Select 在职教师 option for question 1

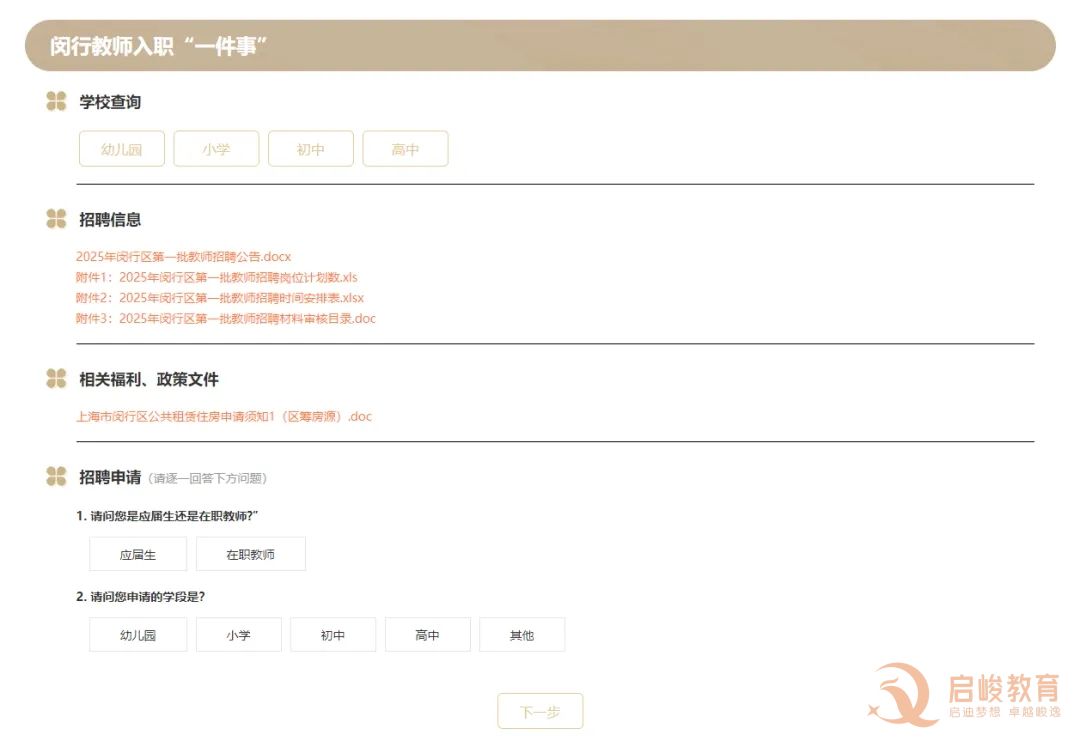[x=251, y=554]
